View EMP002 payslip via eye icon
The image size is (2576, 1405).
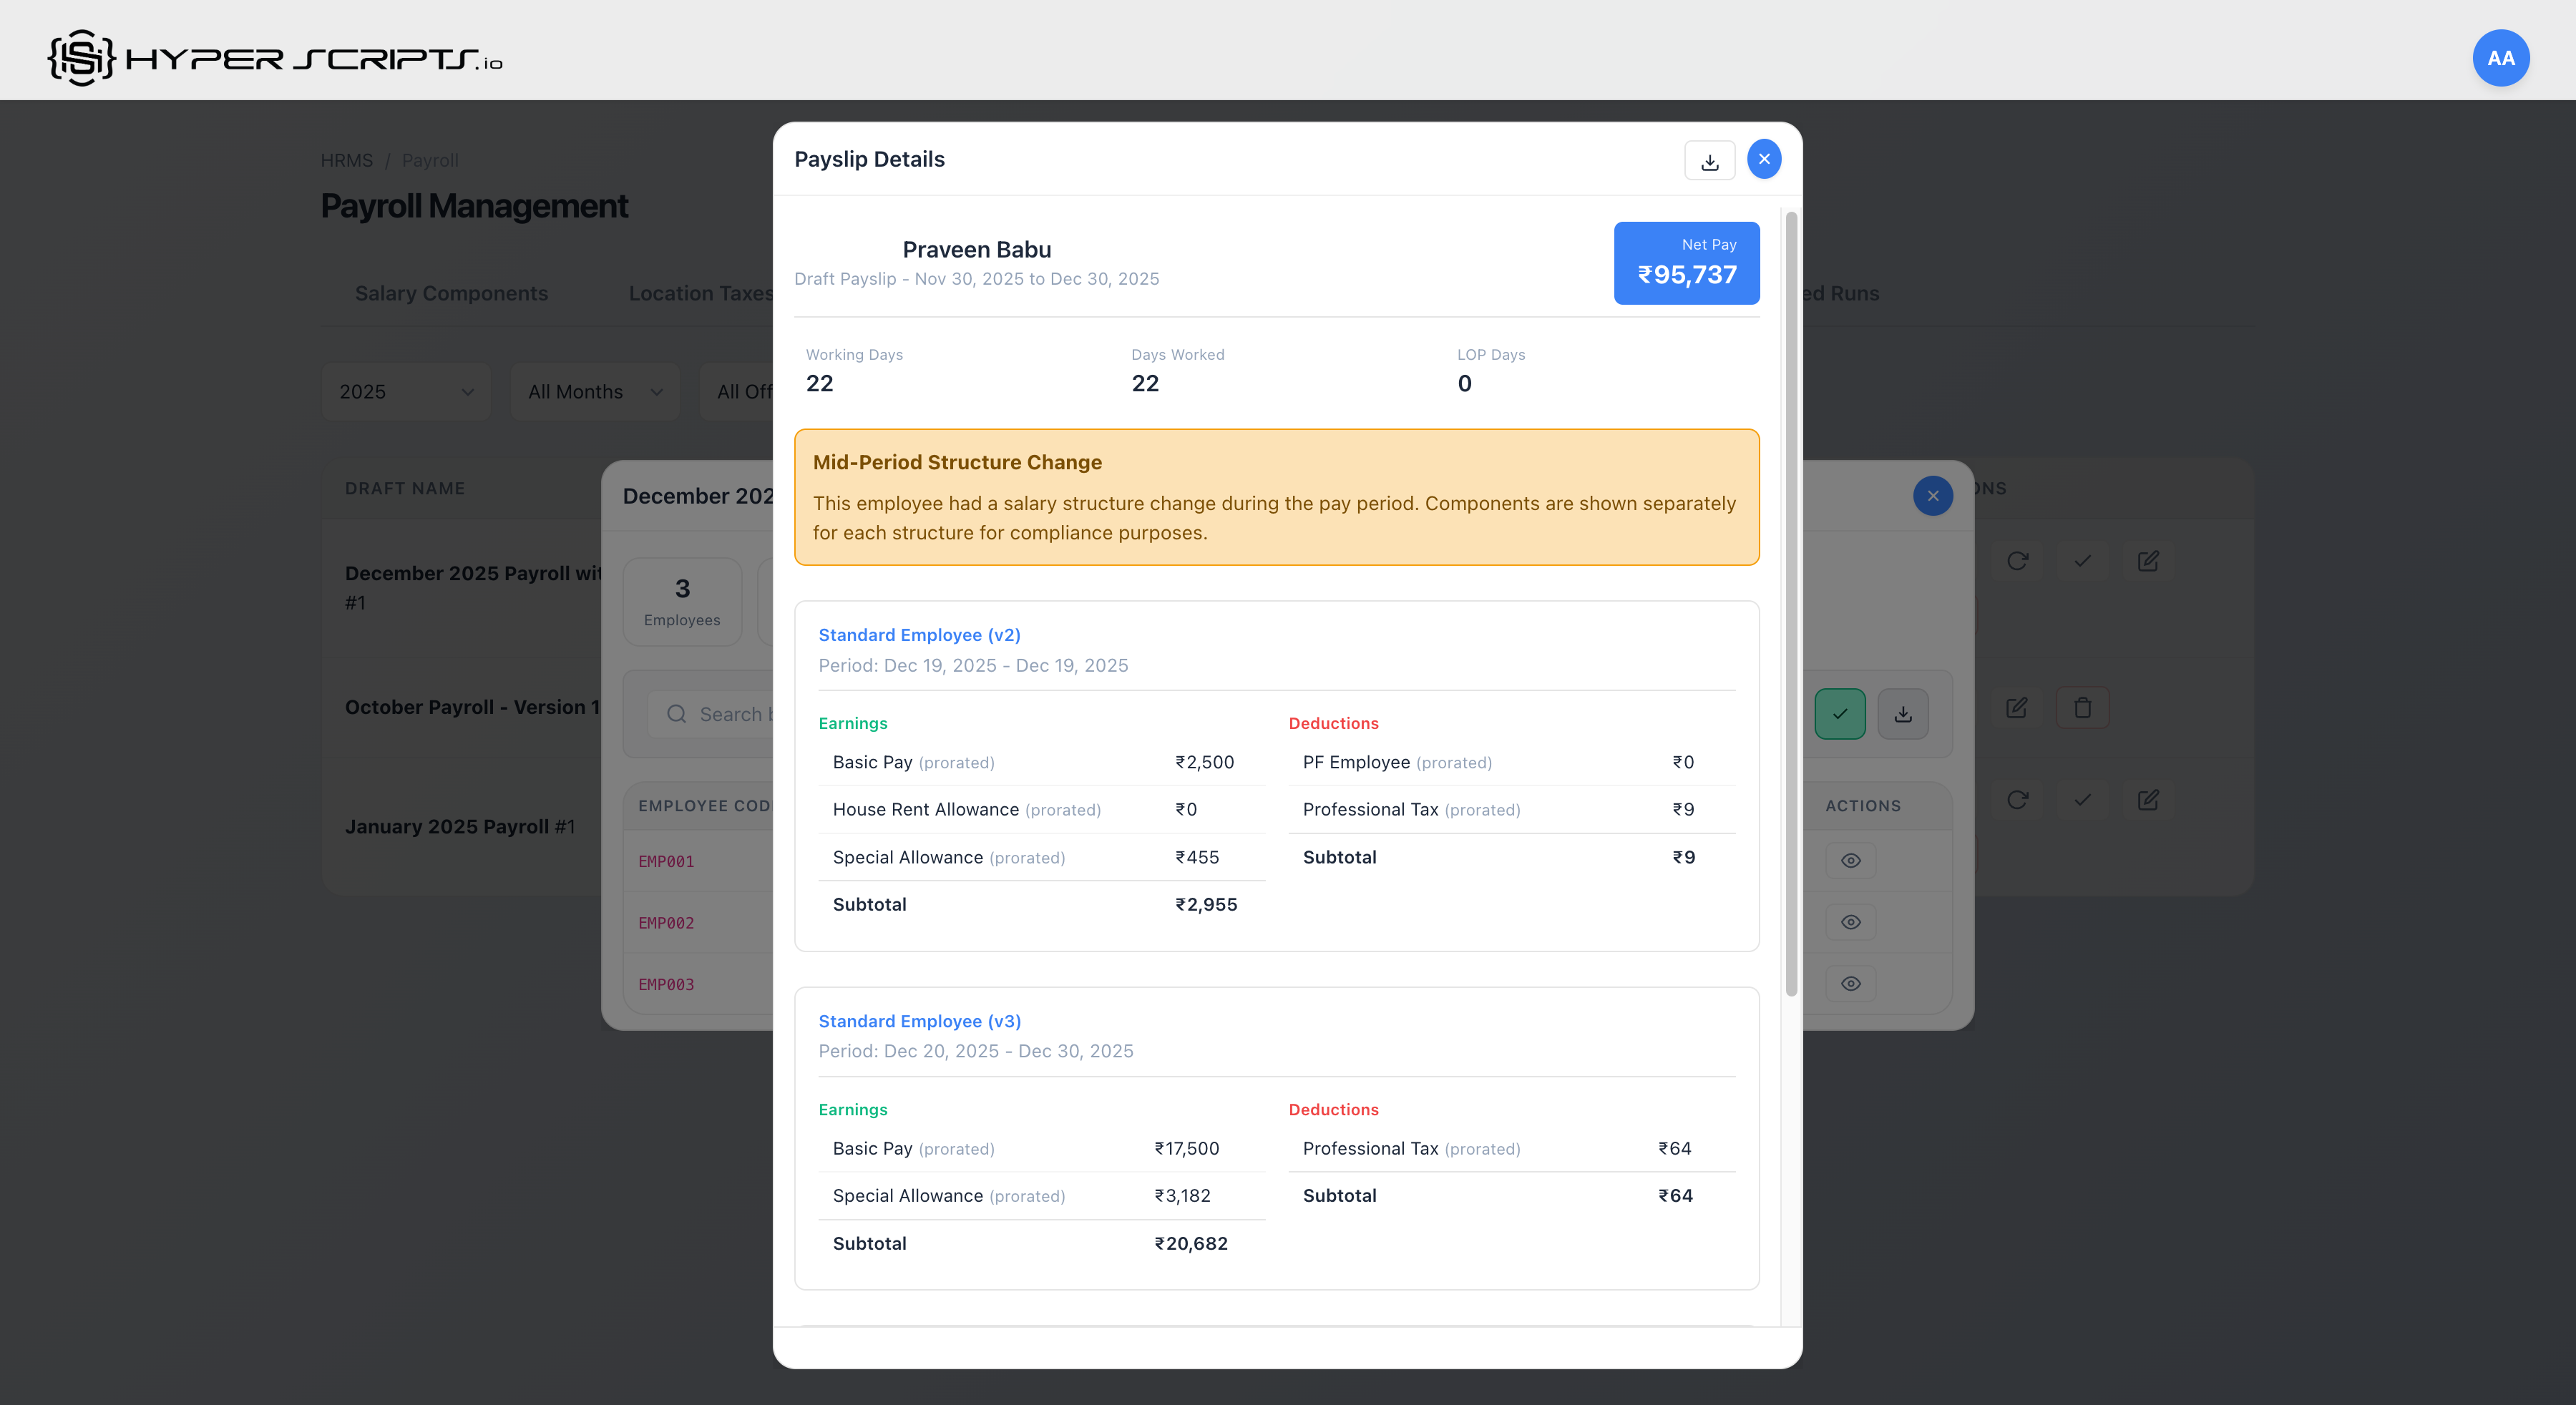pyautogui.click(x=1850, y=922)
